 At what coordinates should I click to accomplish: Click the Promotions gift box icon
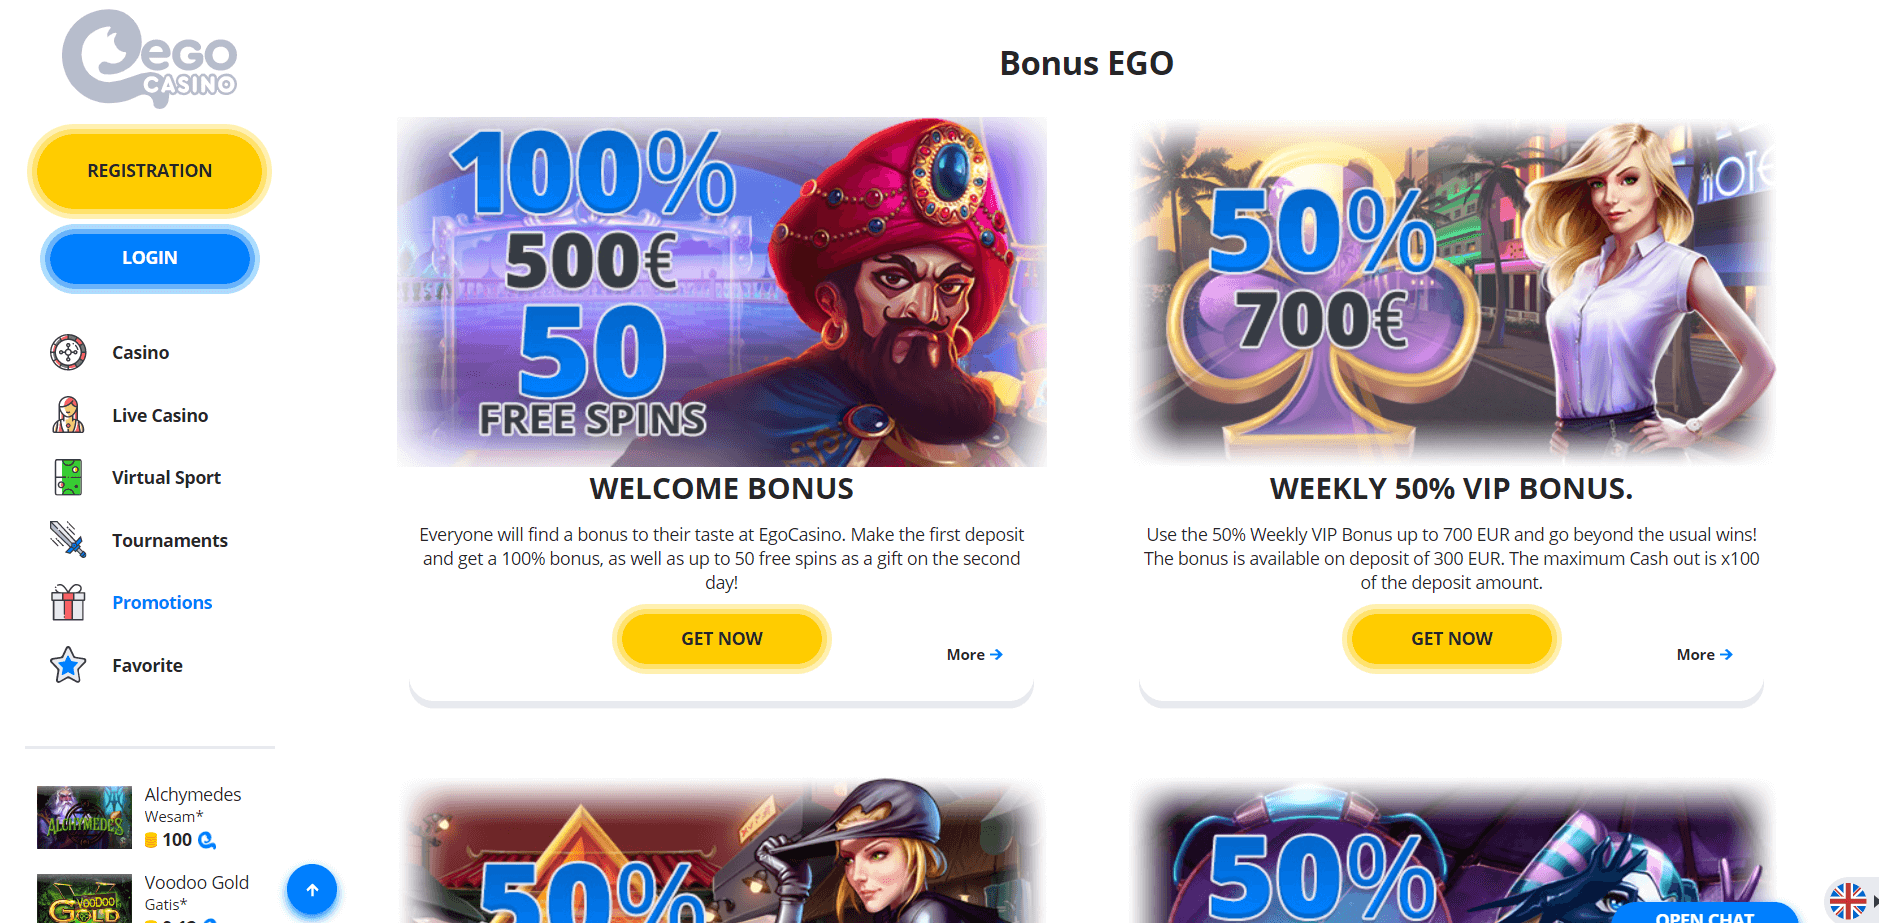coord(68,603)
